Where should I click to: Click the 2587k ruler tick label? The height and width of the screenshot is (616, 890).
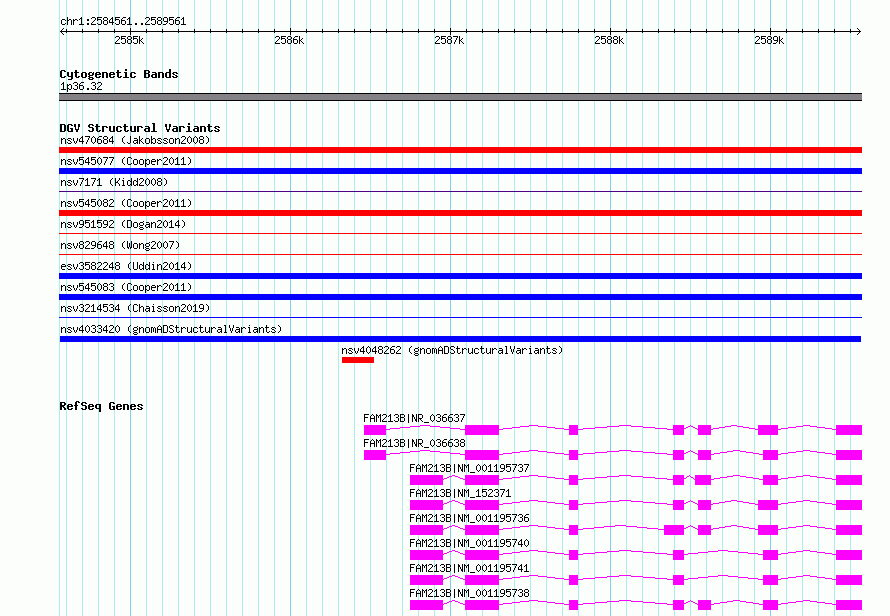click(x=449, y=40)
